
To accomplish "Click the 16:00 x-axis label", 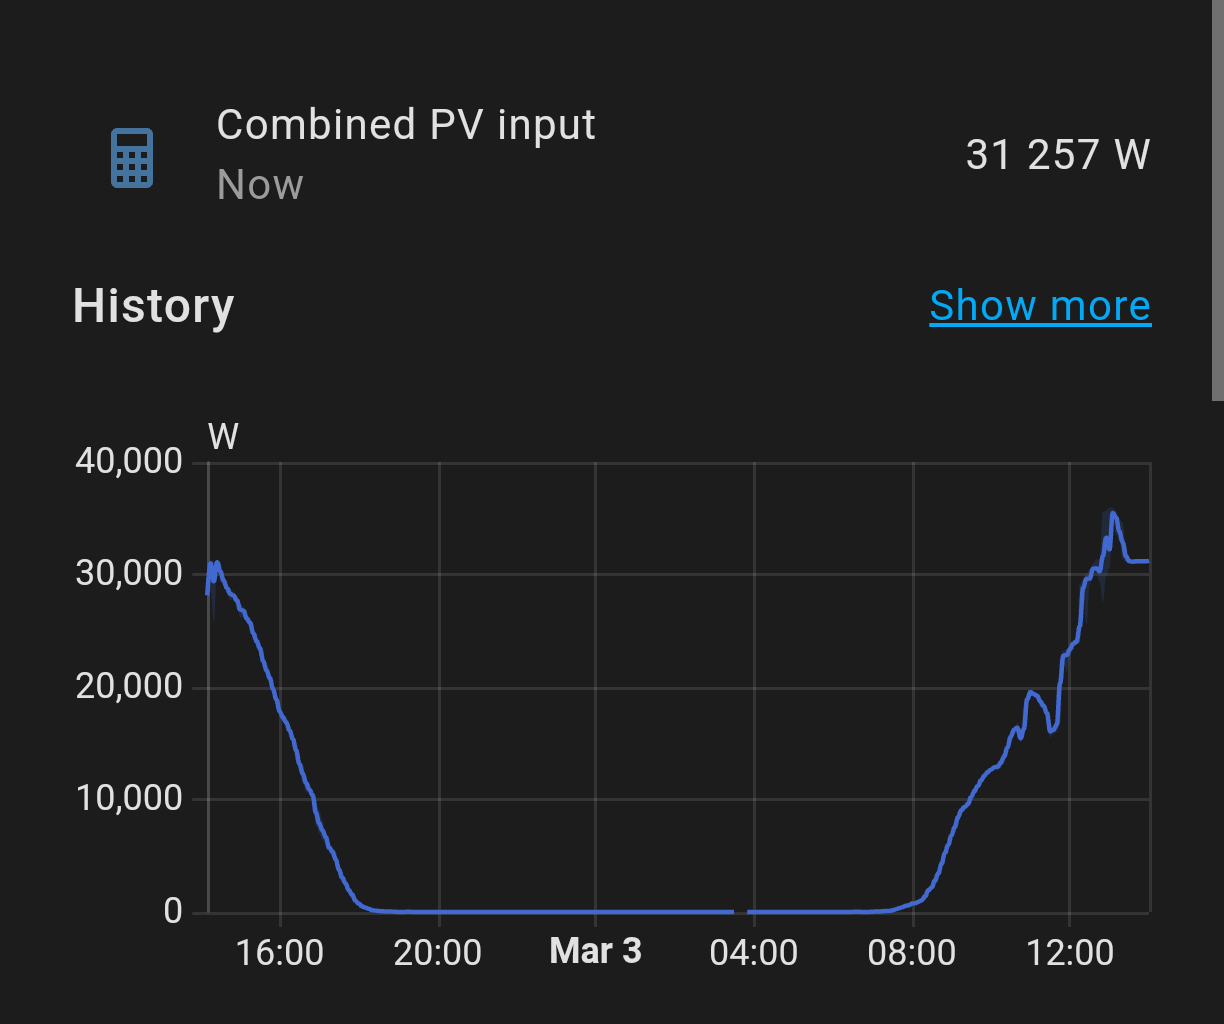I will click(x=280, y=952).
